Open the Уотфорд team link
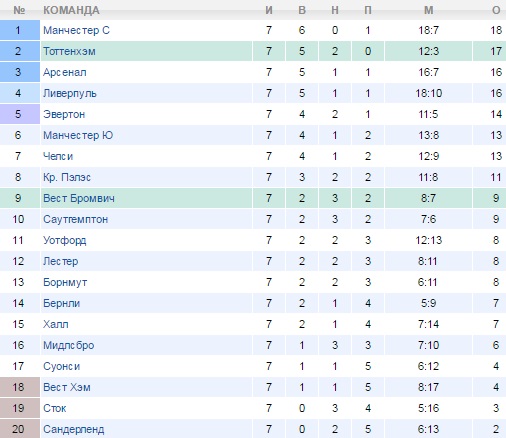Viewport: 506px width, 438px height. tap(65, 240)
